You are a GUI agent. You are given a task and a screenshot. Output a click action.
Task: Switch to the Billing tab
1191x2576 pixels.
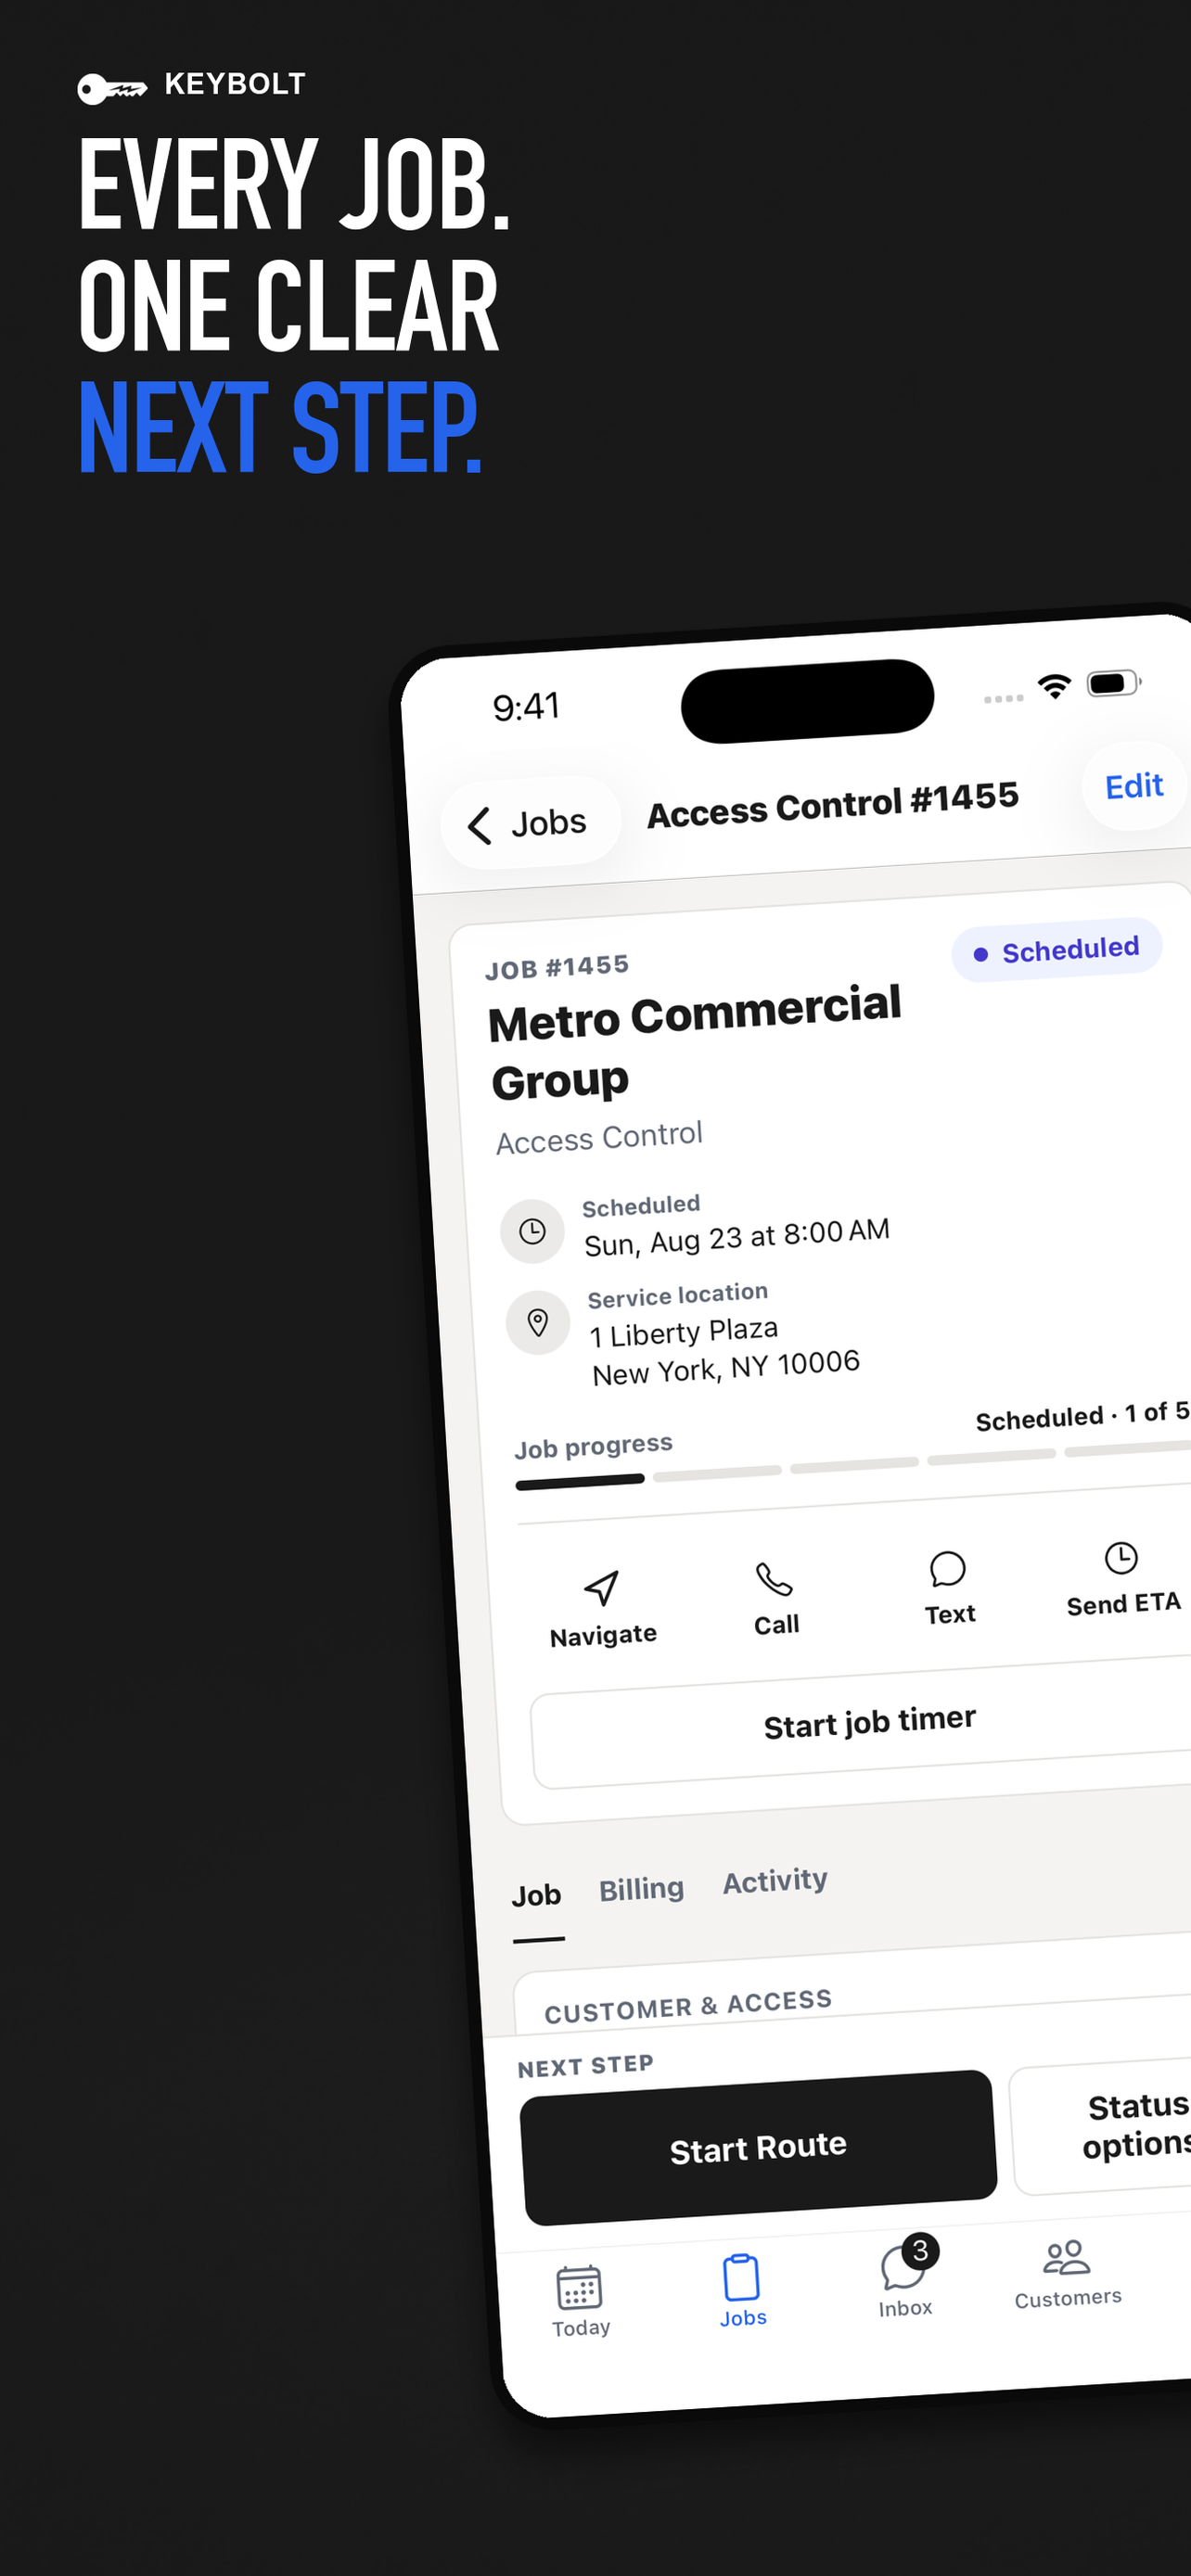pos(641,1889)
